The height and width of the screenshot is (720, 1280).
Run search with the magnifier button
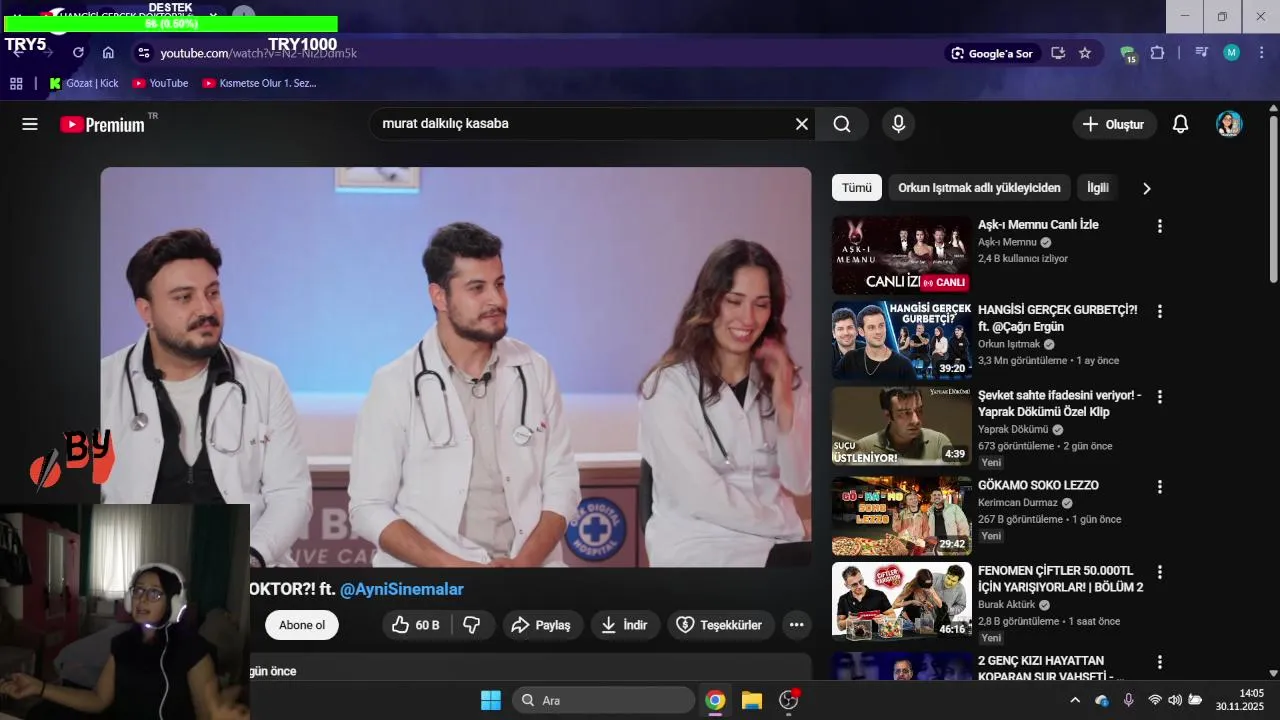click(842, 124)
